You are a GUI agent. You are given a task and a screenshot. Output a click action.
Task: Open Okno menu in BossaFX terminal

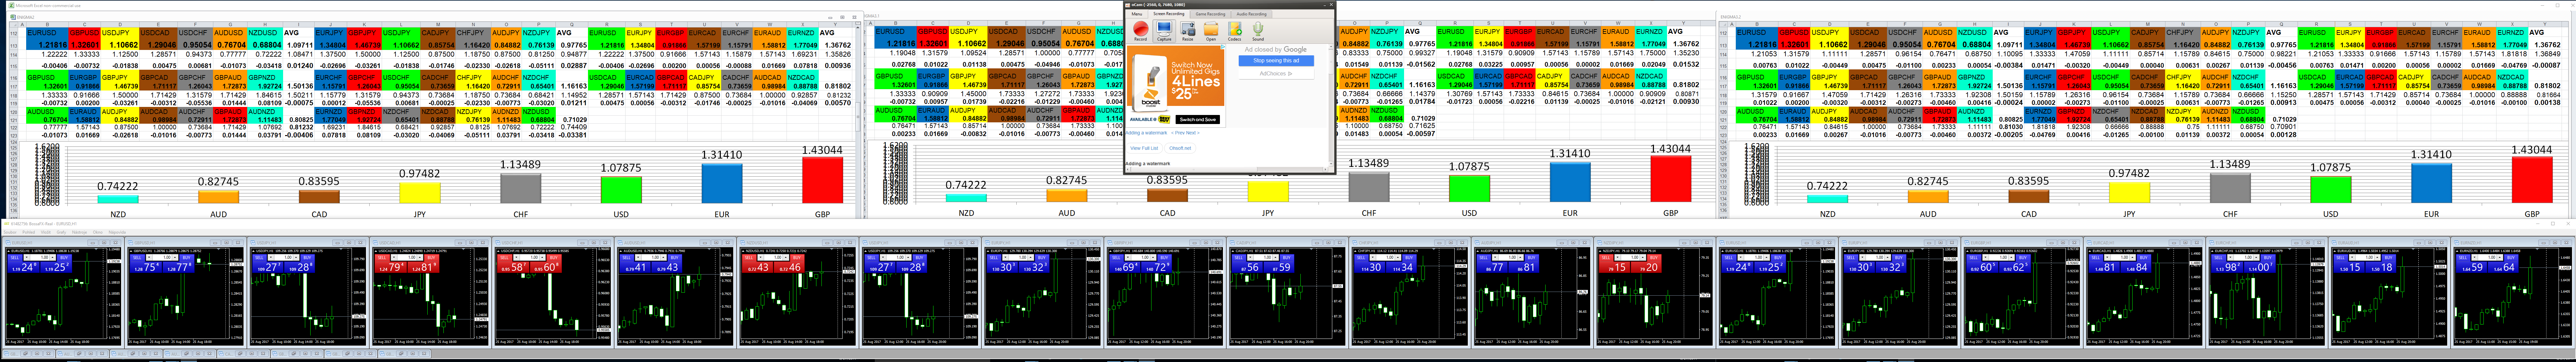[98, 232]
